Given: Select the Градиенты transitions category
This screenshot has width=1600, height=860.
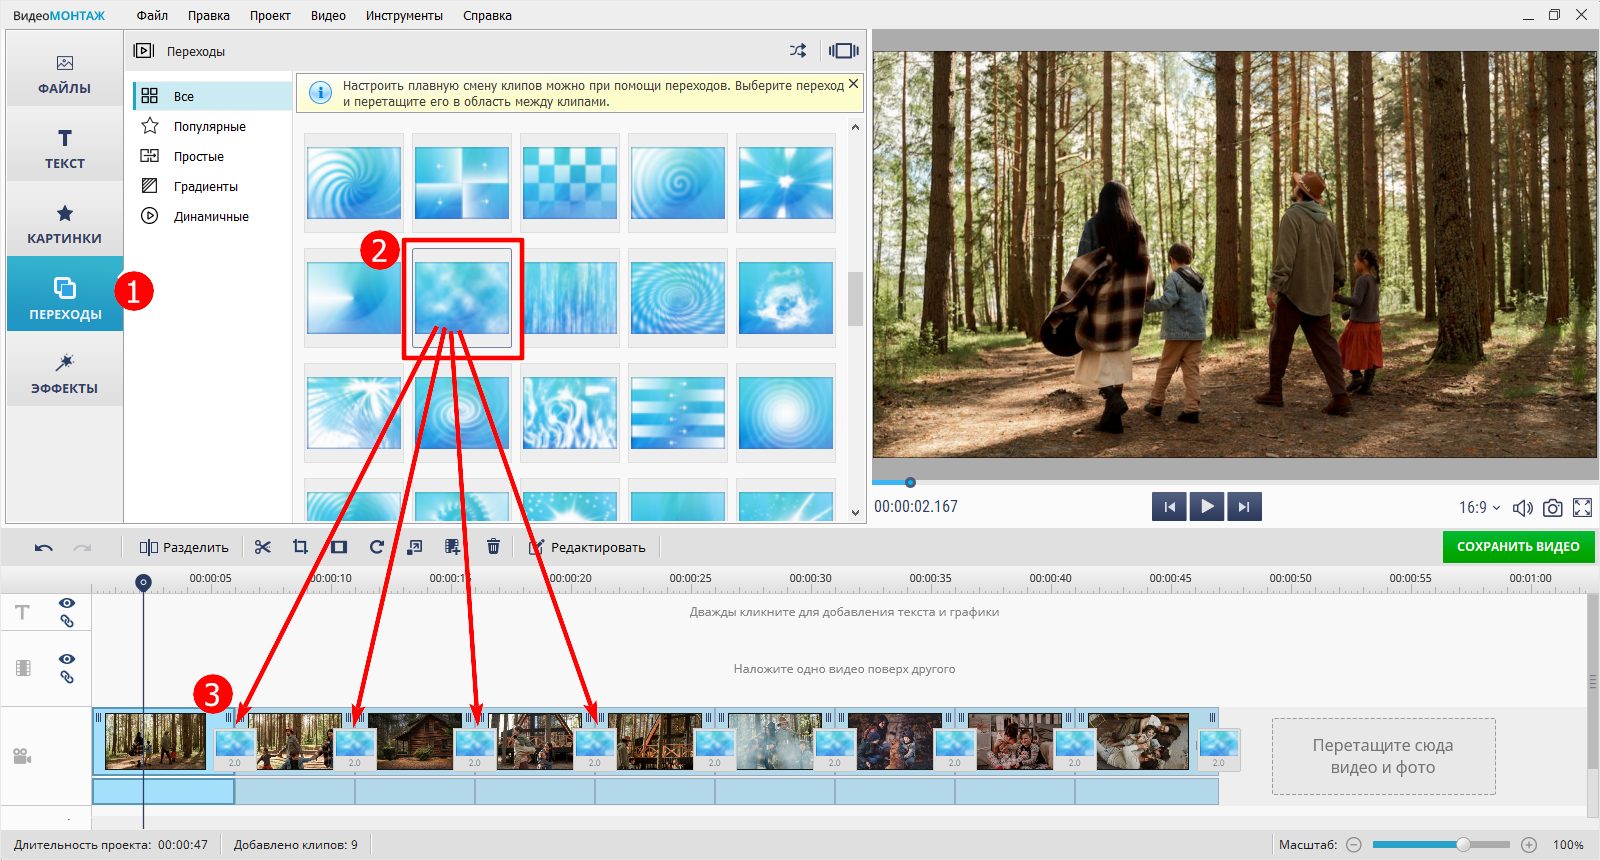Looking at the screenshot, I should pyautogui.click(x=205, y=186).
